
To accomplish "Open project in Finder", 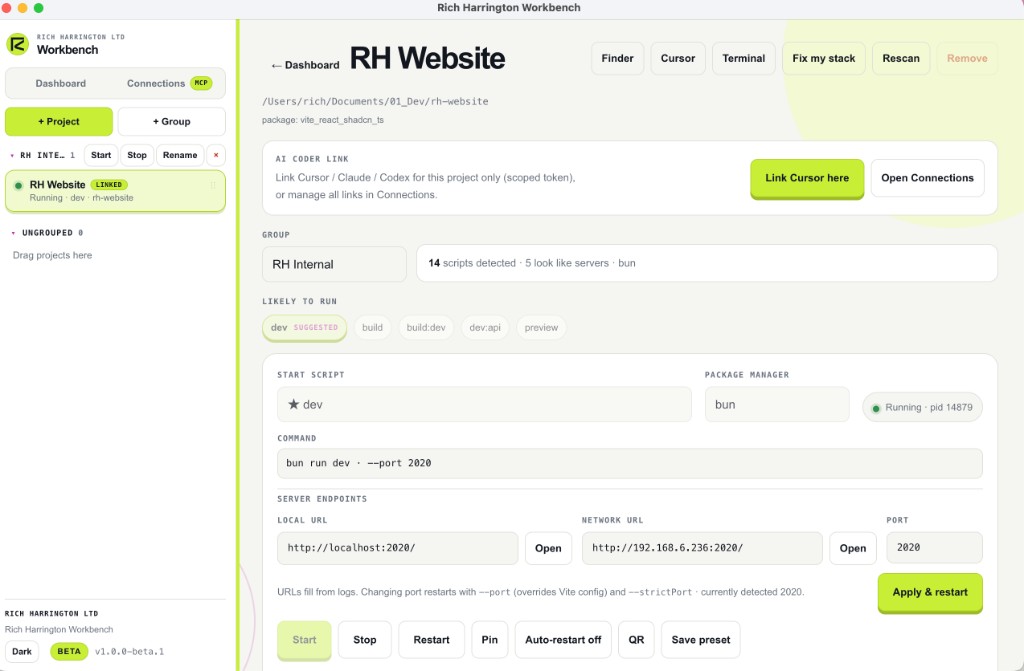I will click(x=618, y=58).
